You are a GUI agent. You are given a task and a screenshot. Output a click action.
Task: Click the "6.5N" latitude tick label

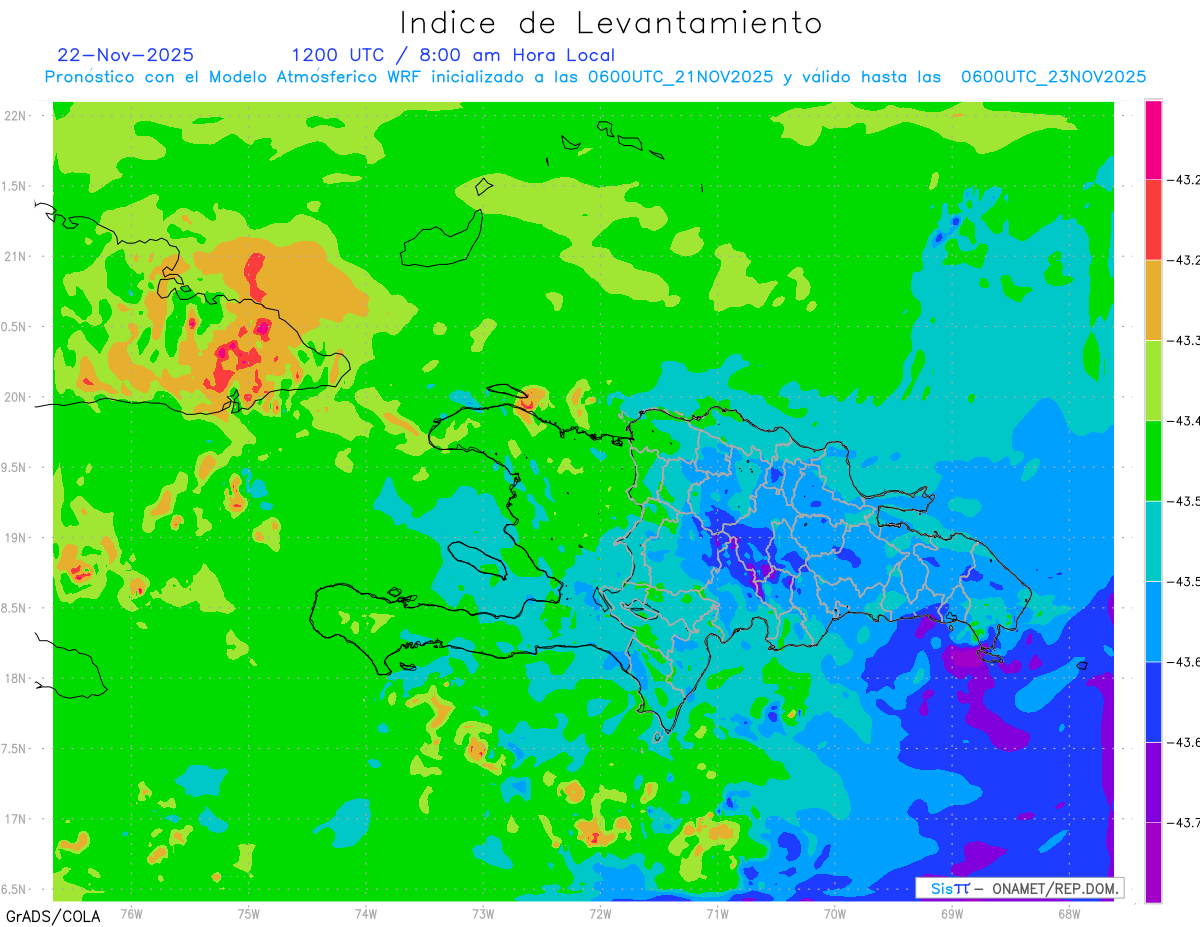(x=14, y=889)
